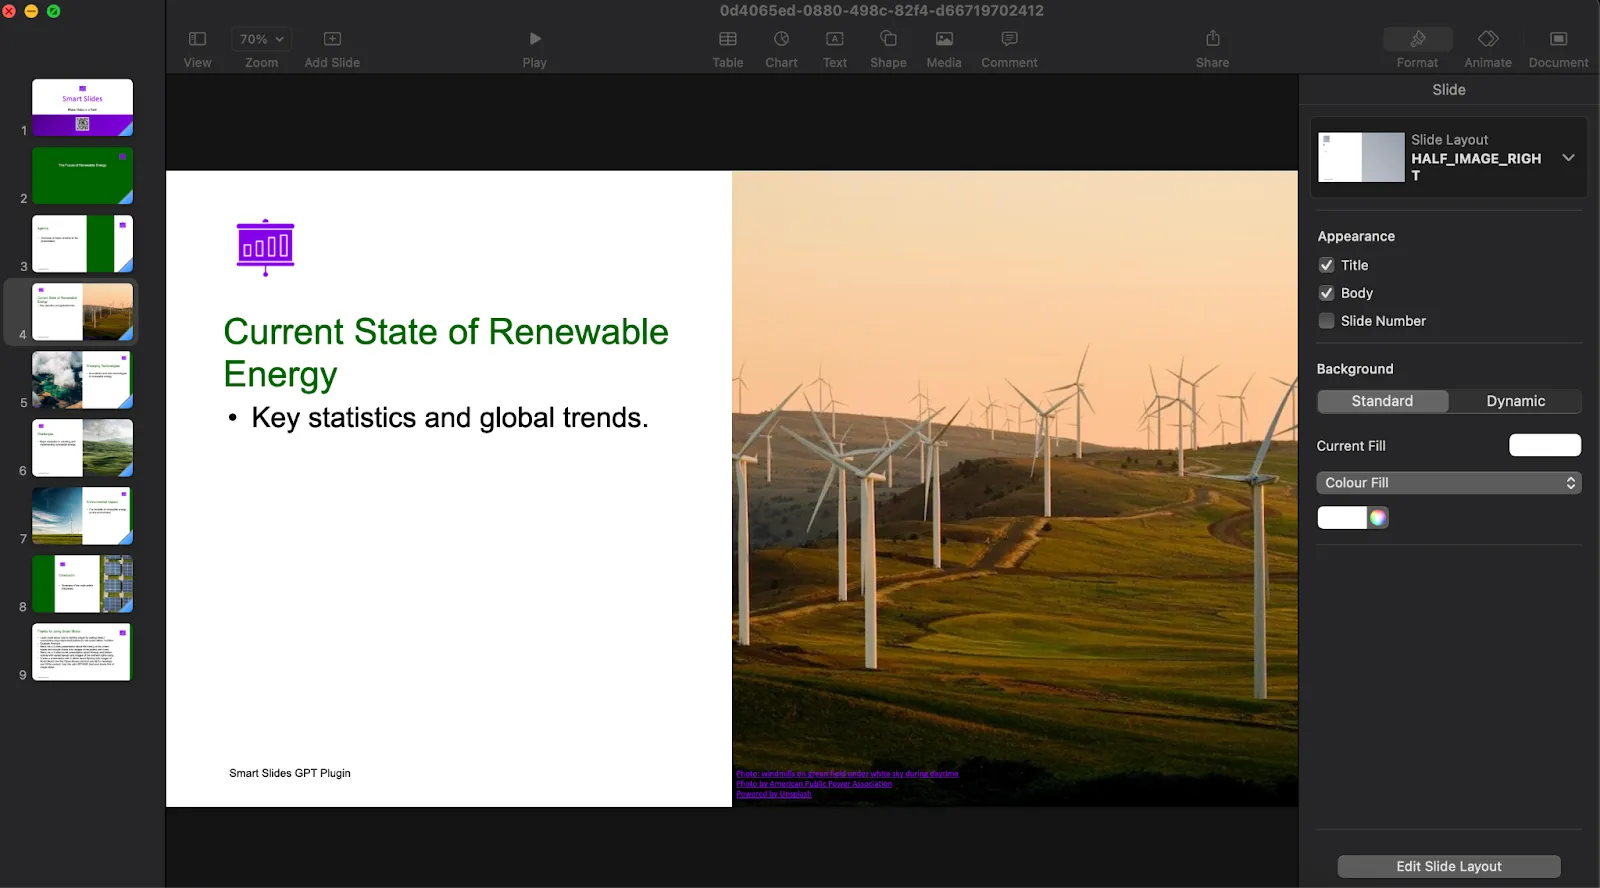Uncheck the Title checkbox
1600x888 pixels.
click(x=1327, y=265)
